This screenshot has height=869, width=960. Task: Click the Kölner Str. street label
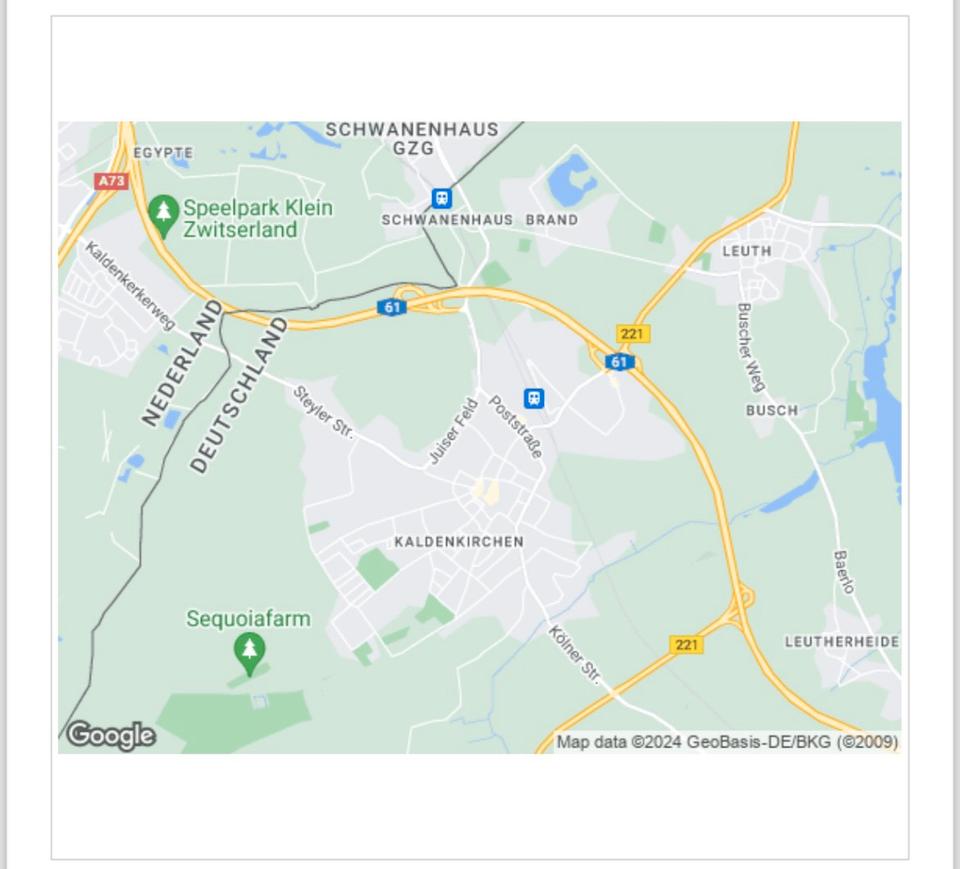point(575,655)
